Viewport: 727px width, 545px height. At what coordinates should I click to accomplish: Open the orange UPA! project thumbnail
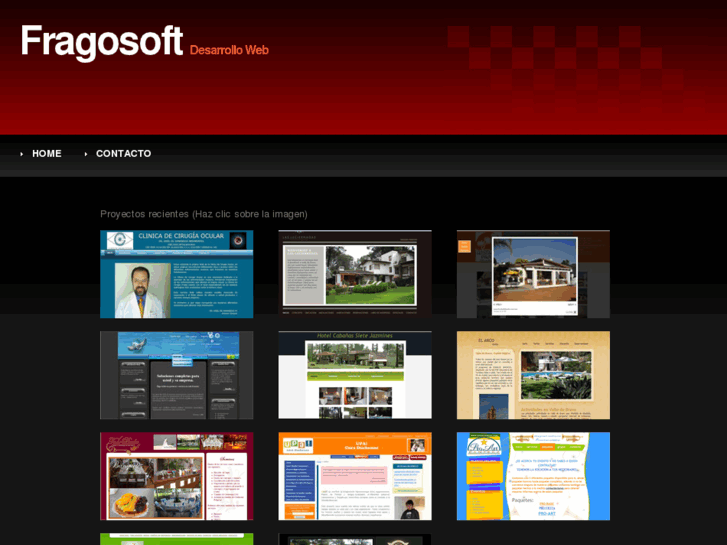pyautogui.click(x=355, y=476)
